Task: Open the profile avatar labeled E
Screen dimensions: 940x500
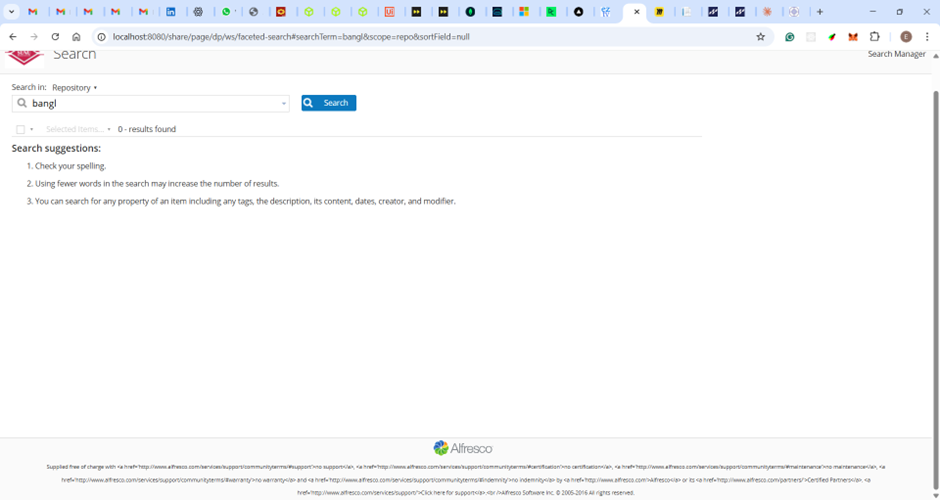Action: point(906,37)
